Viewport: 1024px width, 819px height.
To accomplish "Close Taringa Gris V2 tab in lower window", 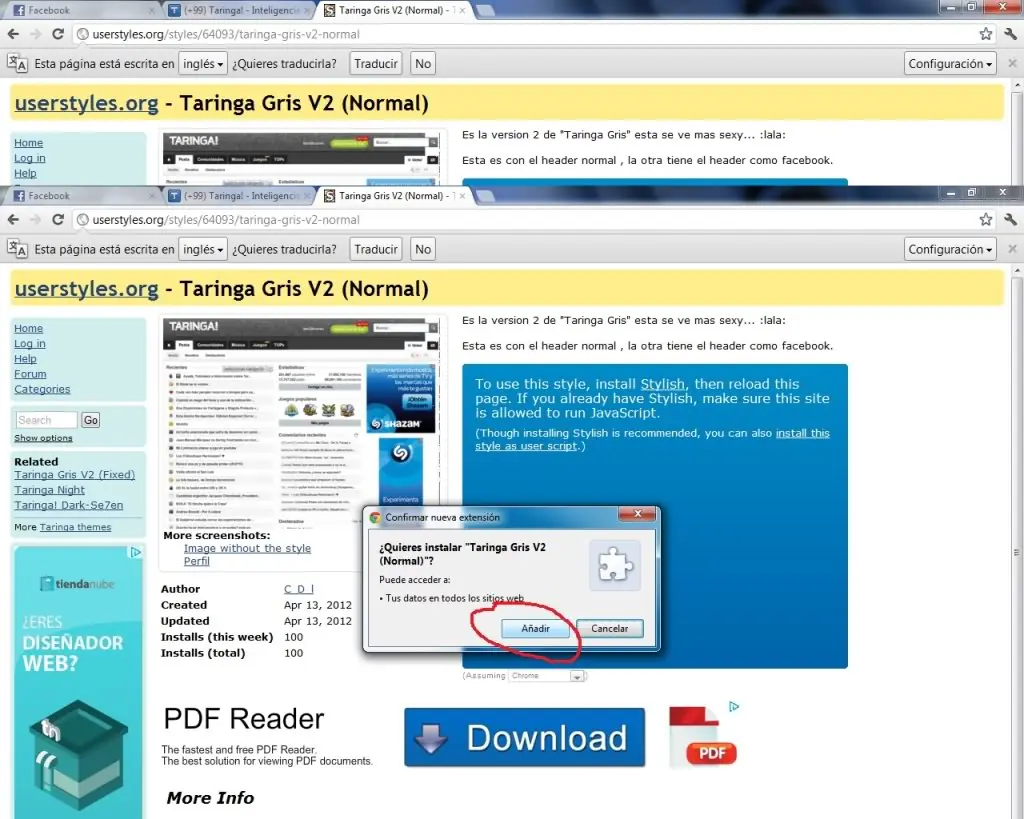I will [x=462, y=195].
